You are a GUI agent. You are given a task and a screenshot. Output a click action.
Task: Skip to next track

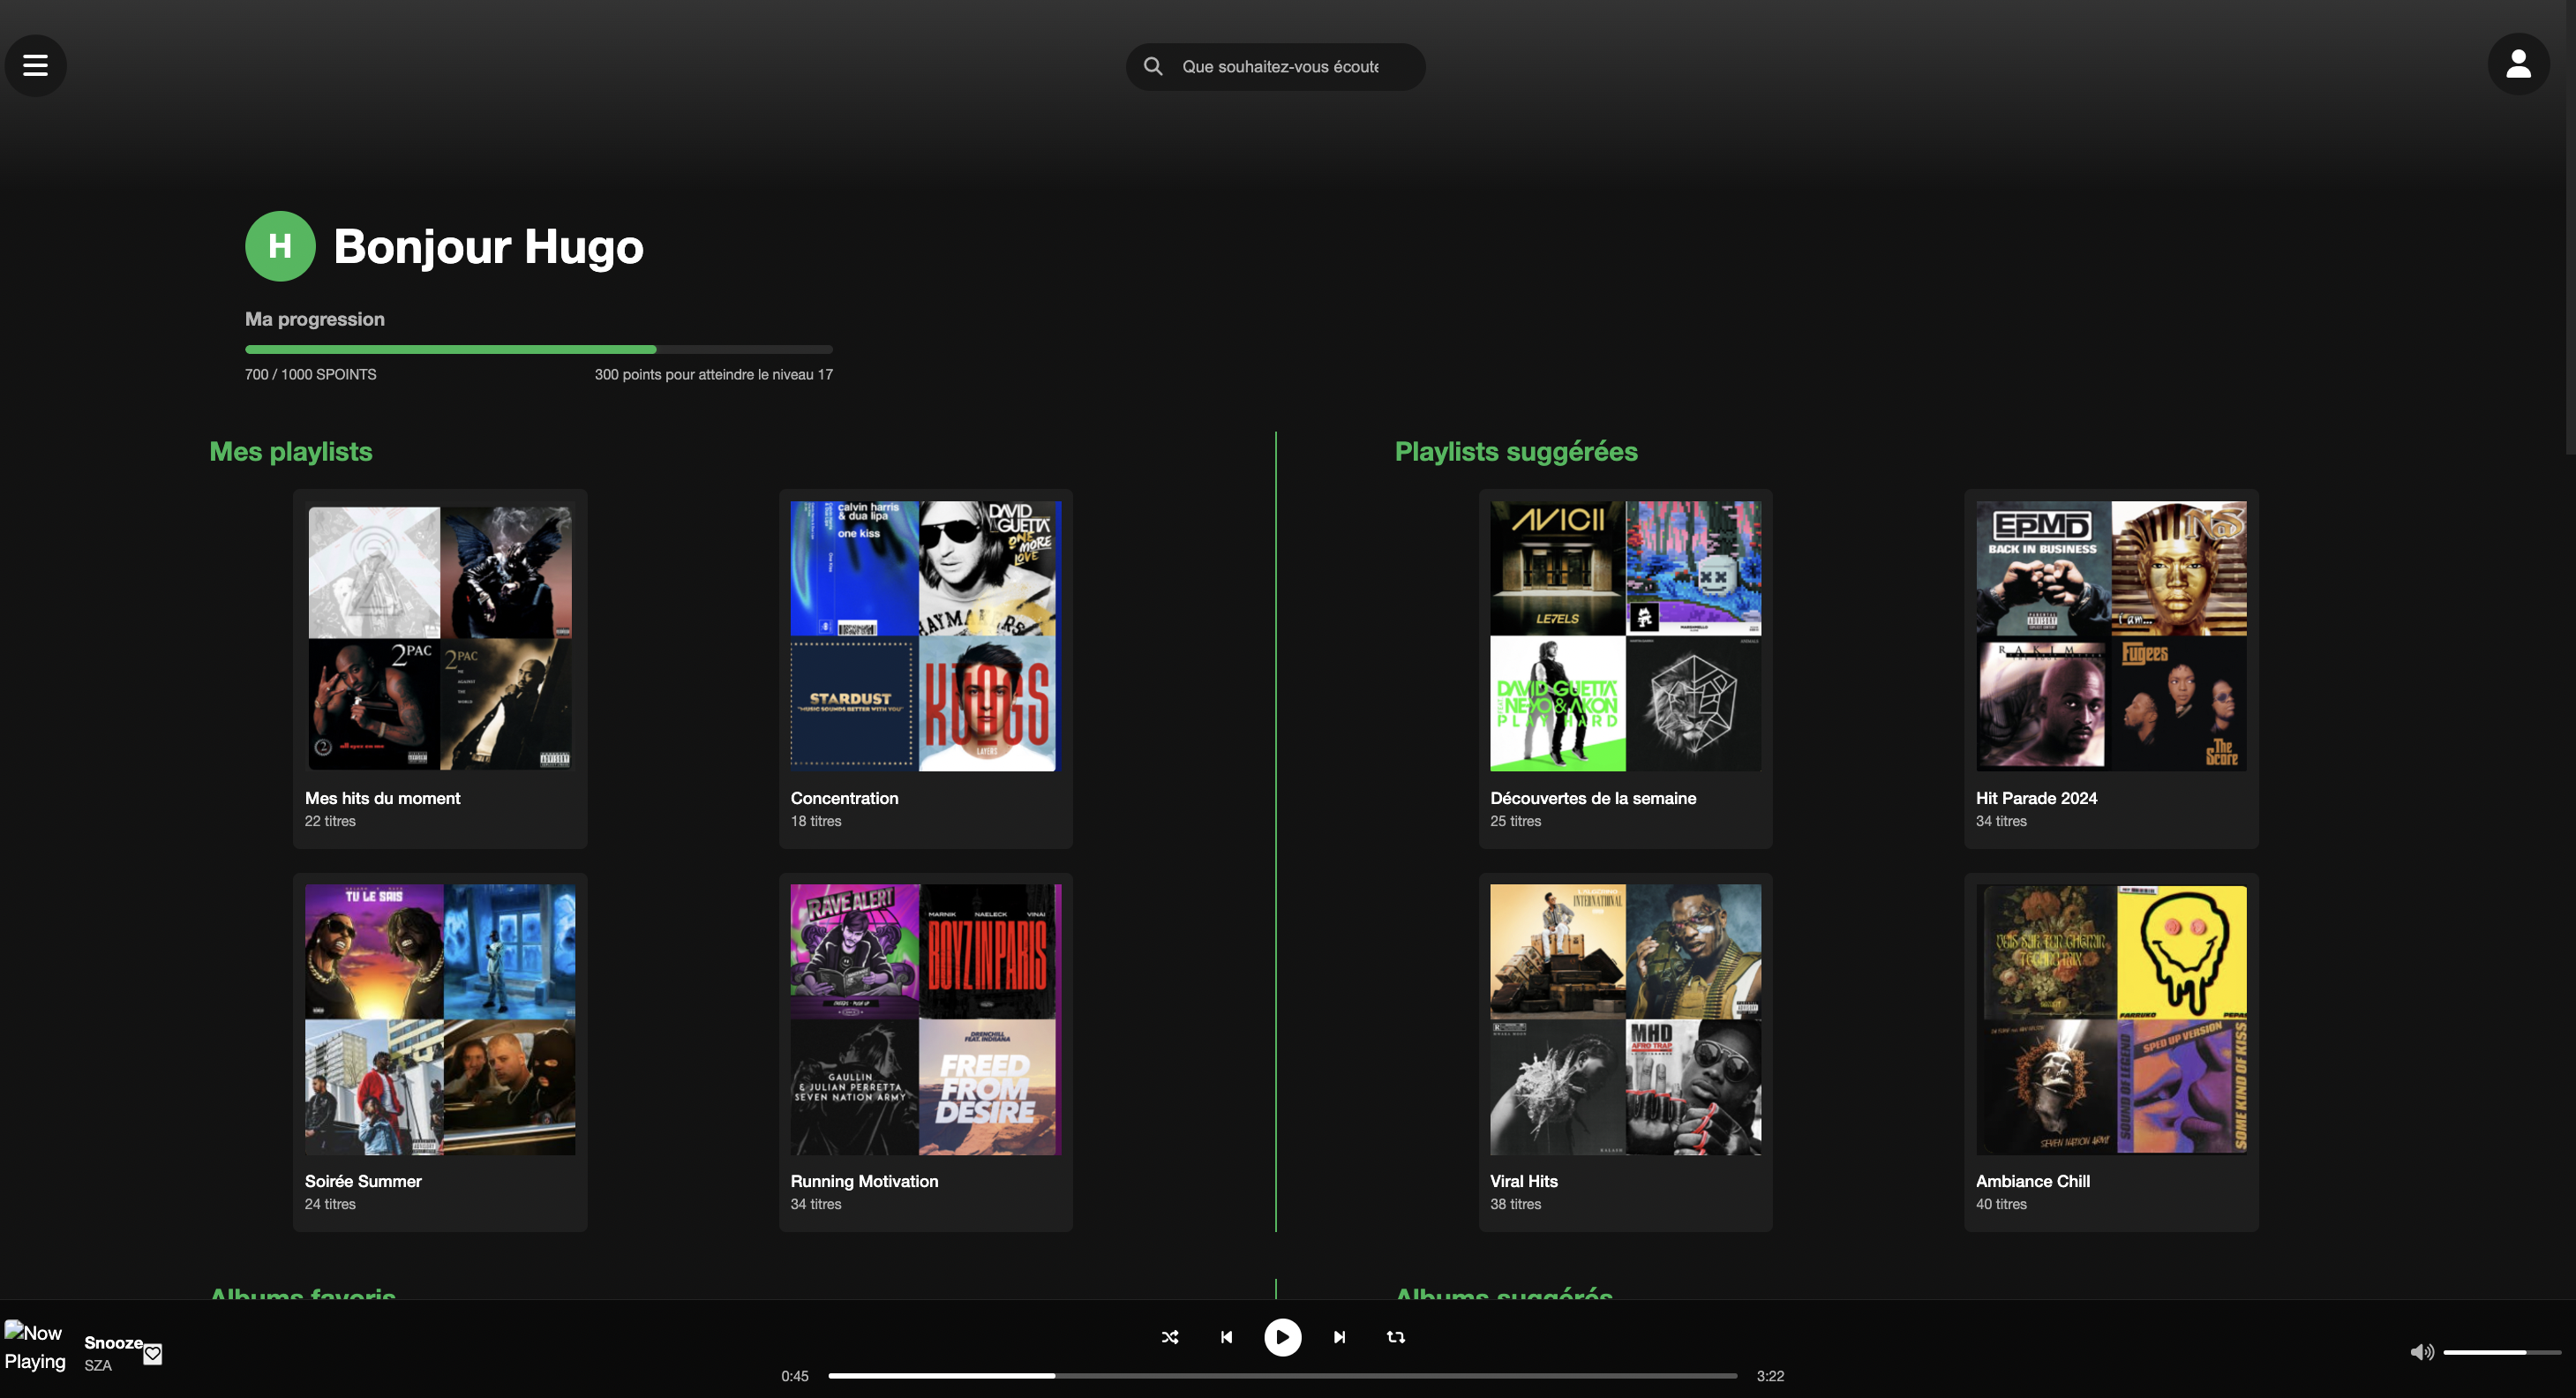(x=1340, y=1337)
